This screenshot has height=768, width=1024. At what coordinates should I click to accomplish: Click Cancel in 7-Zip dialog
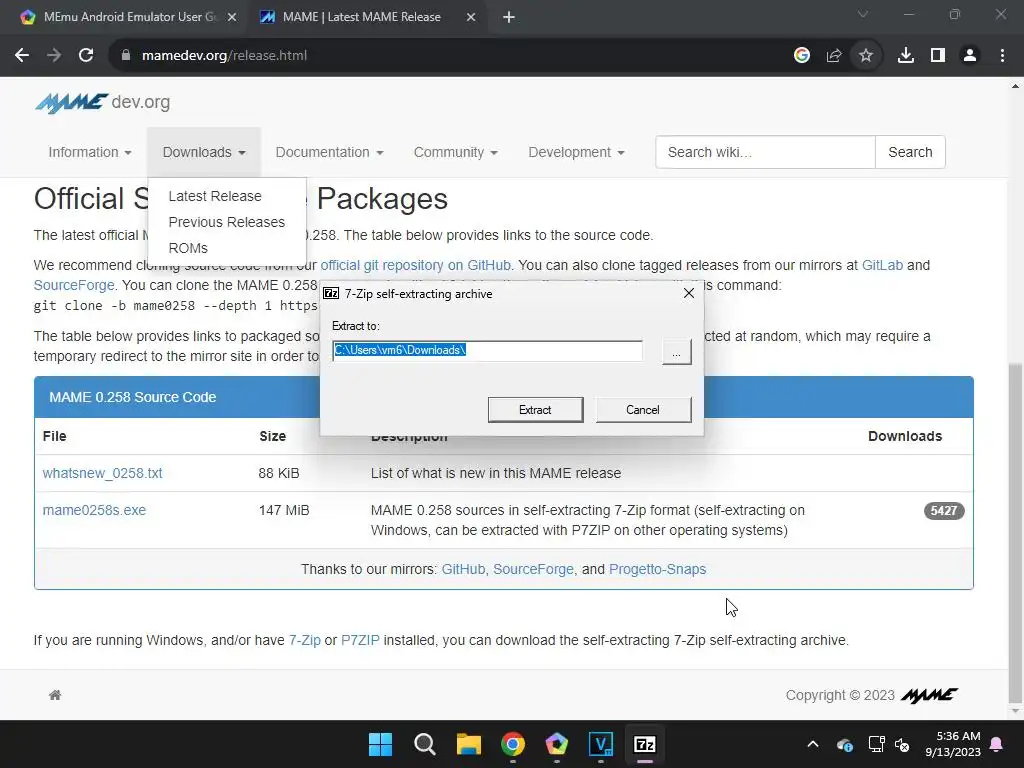coord(643,409)
